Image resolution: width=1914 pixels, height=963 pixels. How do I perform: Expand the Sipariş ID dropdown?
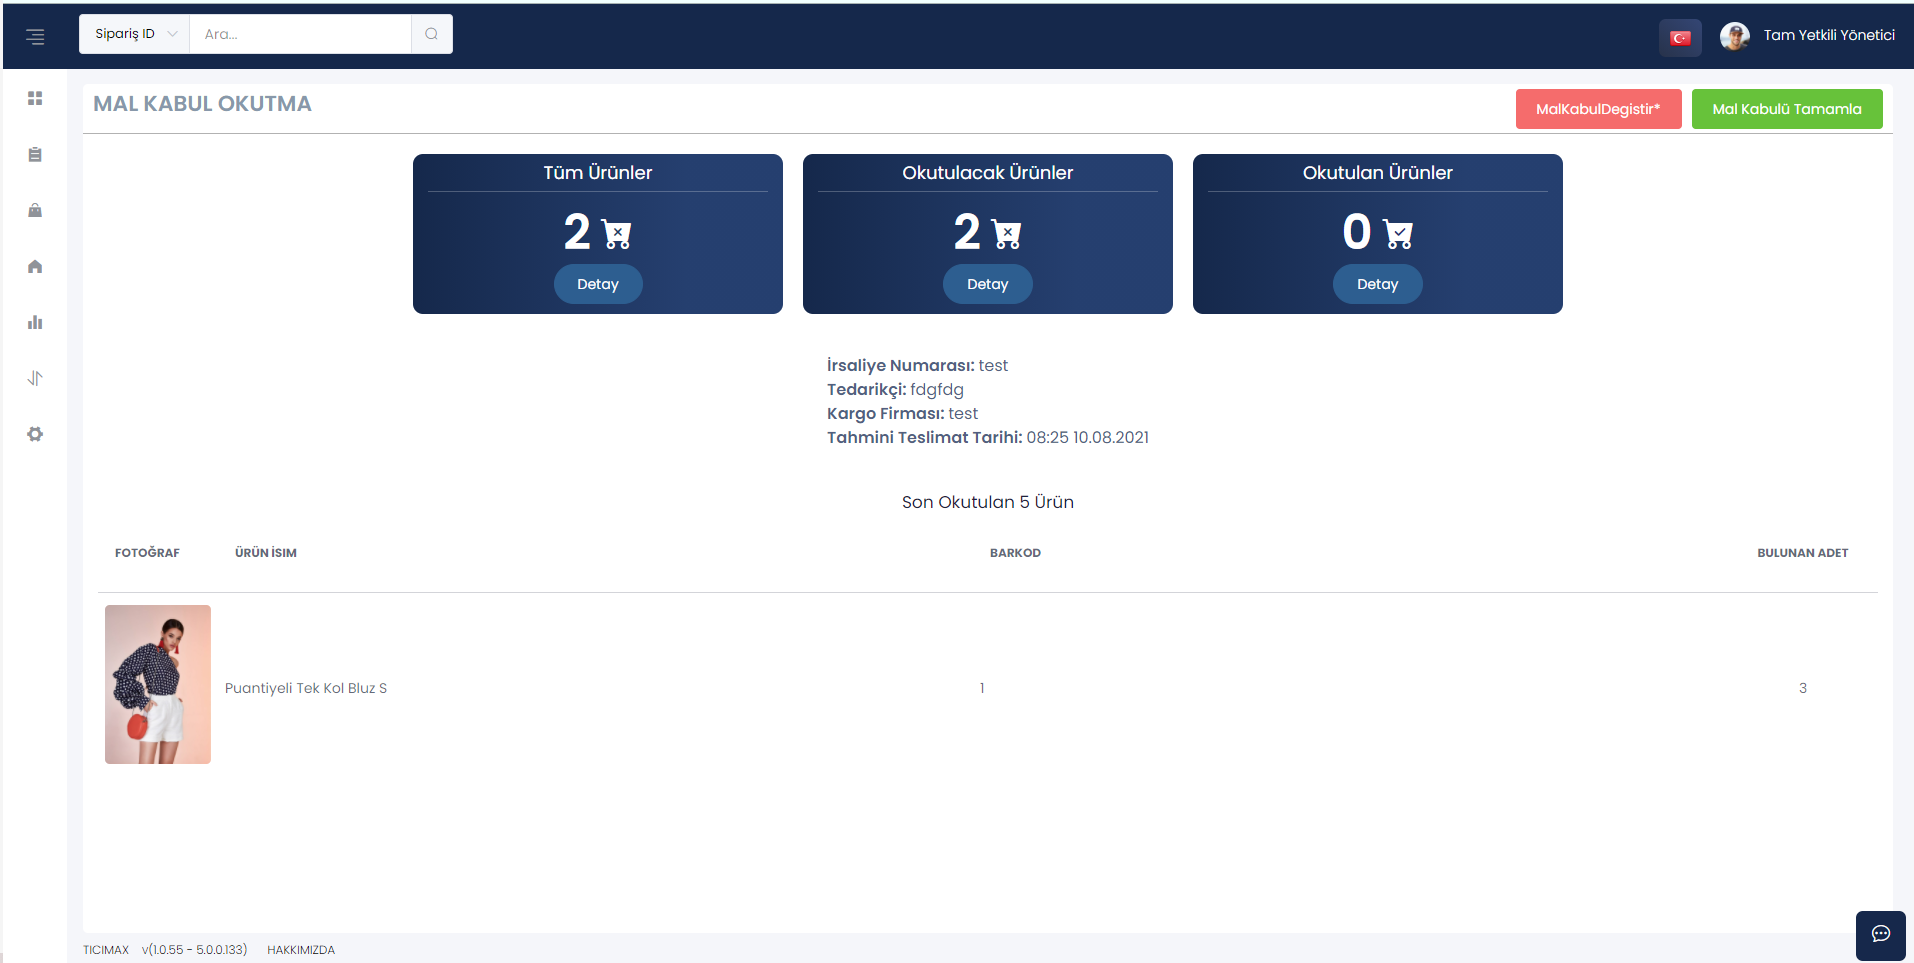pyautogui.click(x=135, y=34)
